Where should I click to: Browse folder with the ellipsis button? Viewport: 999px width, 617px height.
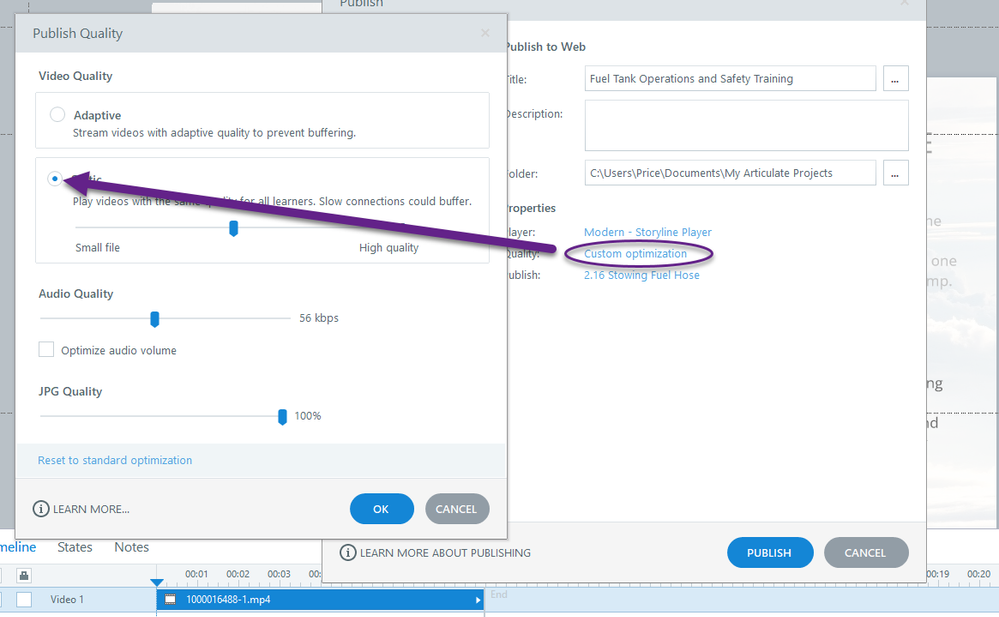pyautogui.click(x=895, y=173)
